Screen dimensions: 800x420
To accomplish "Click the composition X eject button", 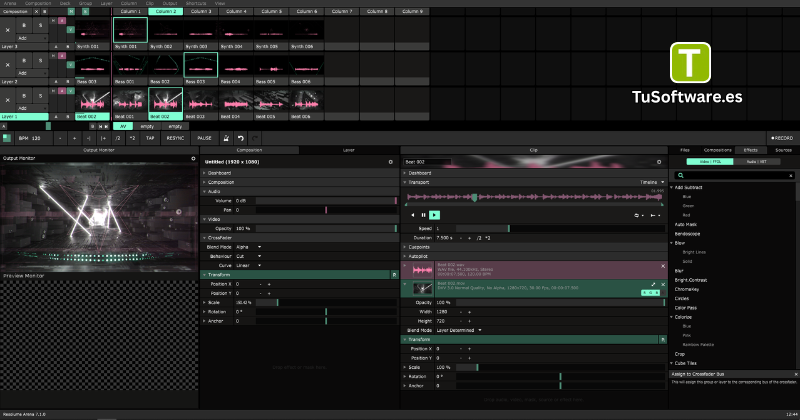I will click(37, 11).
